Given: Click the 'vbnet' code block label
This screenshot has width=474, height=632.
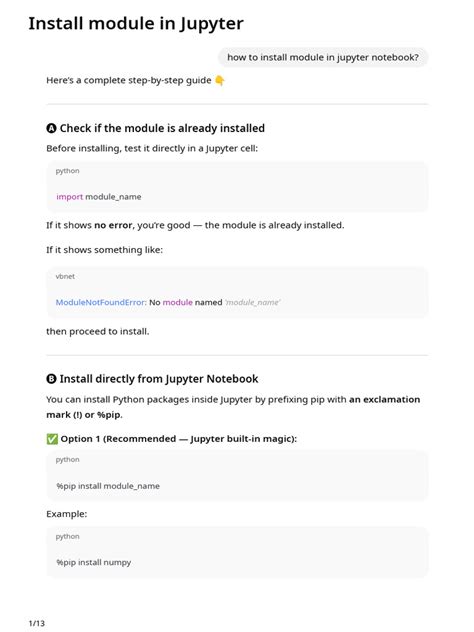Looking at the screenshot, I should pyautogui.click(x=65, y=276).
